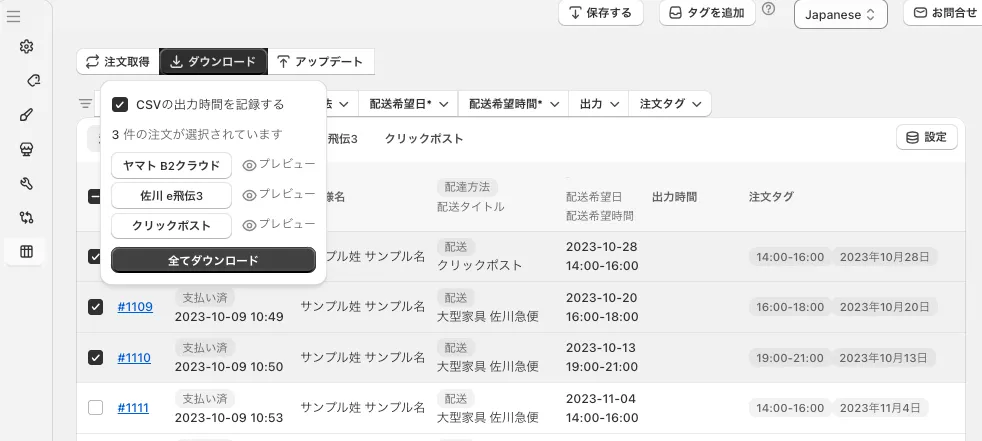Click the アップデート toolbar tab
The image size is (982, 441).
coord(321,62)
